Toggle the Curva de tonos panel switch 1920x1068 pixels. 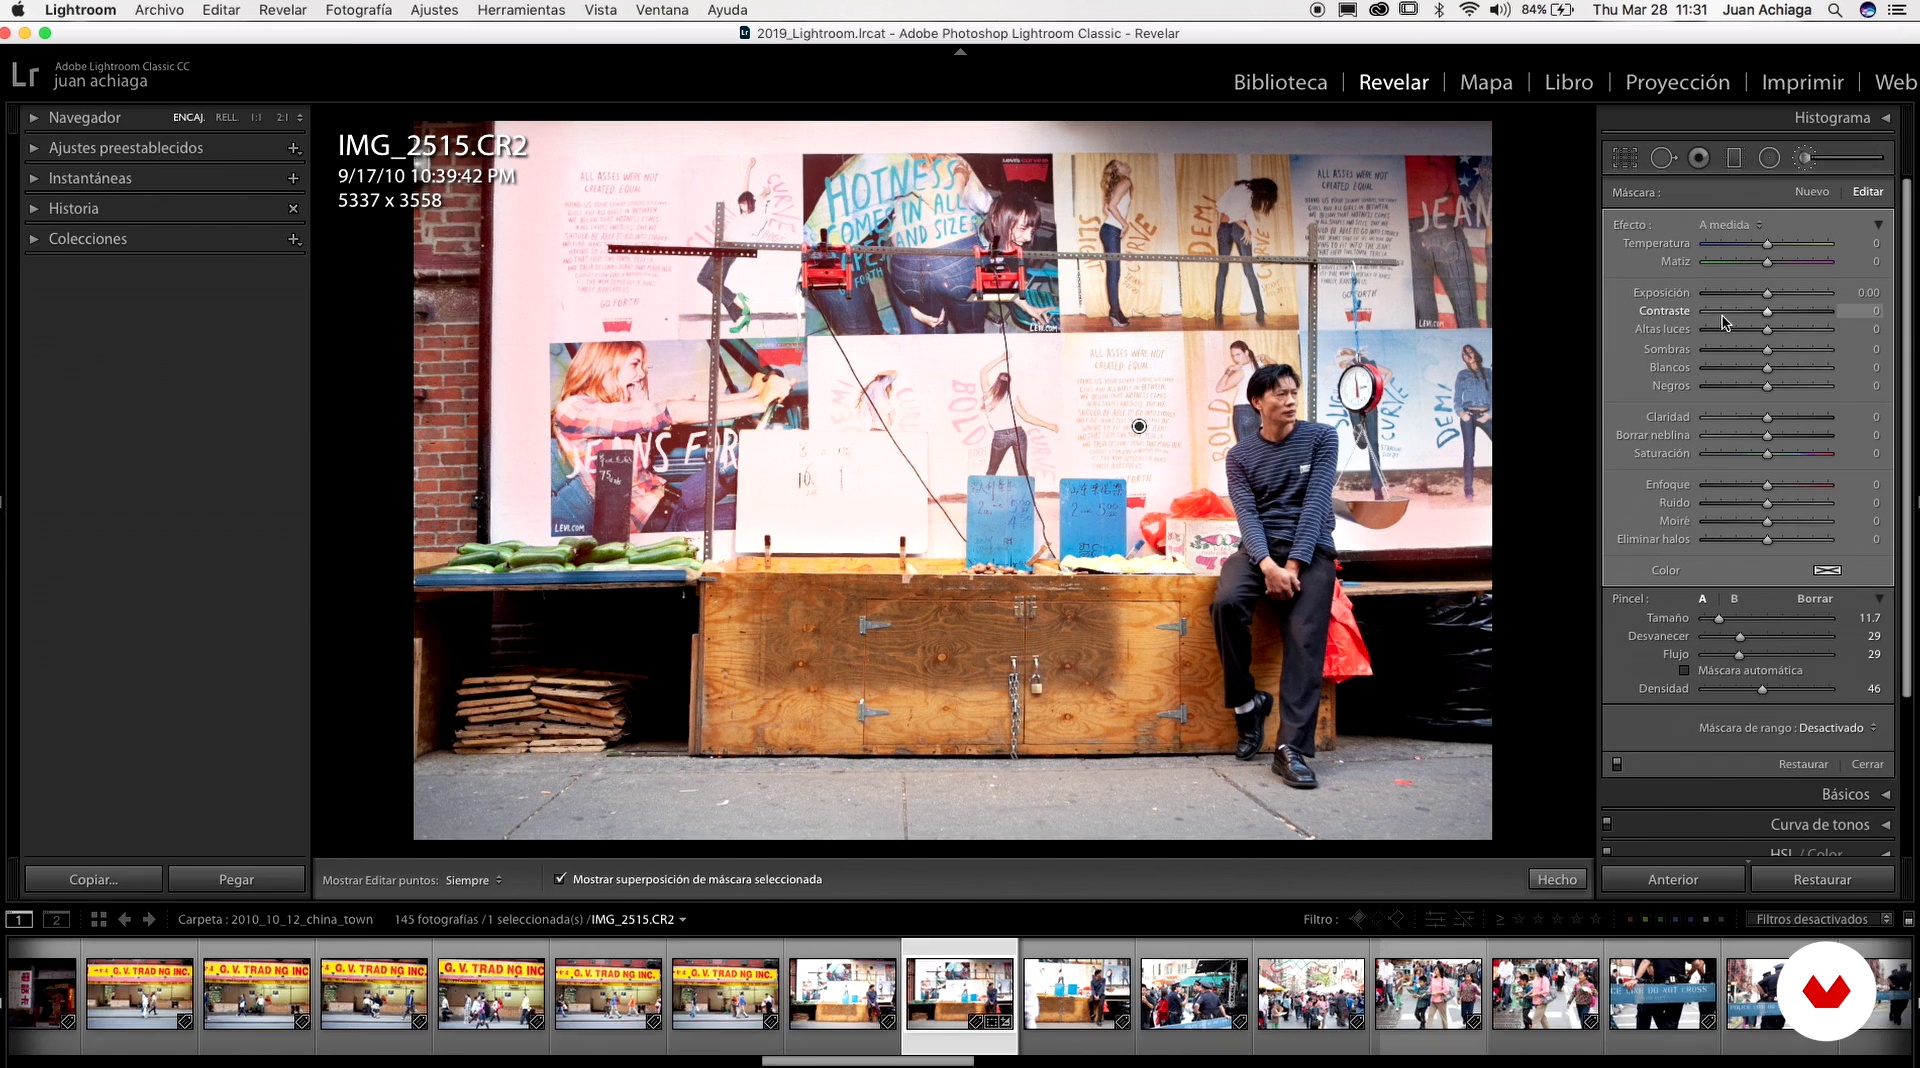pyautogui.click(x=1607, y=824)
